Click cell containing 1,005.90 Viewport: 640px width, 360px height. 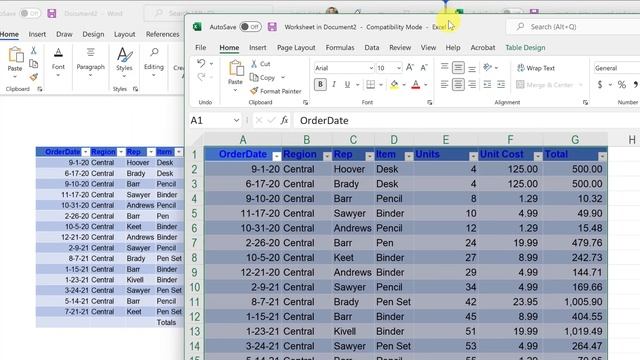coord(575,302)
